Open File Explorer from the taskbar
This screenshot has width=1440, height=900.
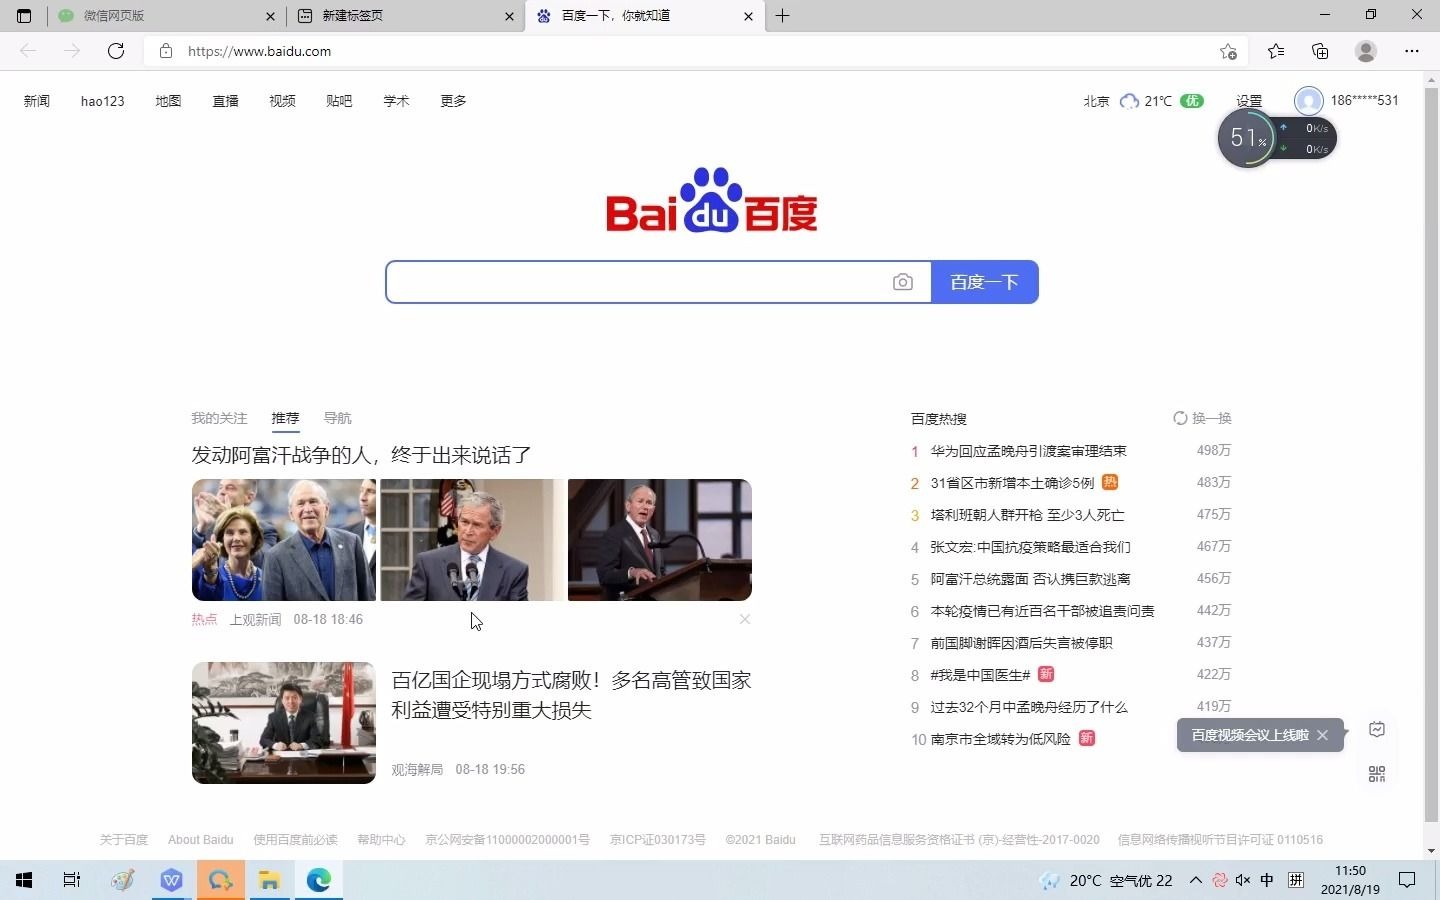269,880
